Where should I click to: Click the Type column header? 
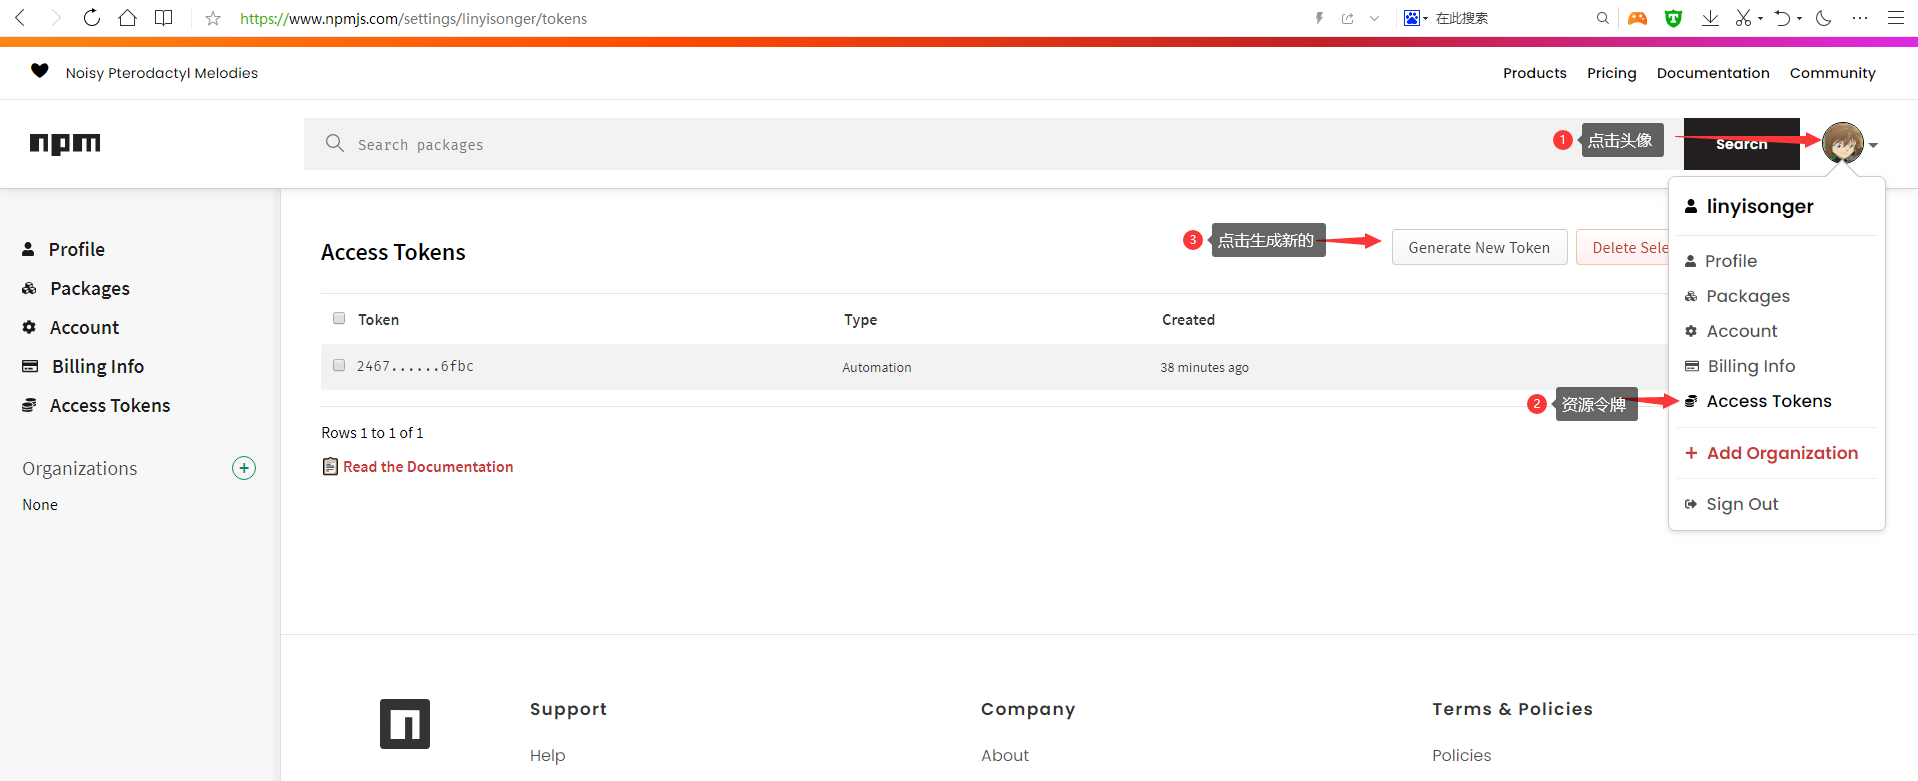(x=860, y=320)
